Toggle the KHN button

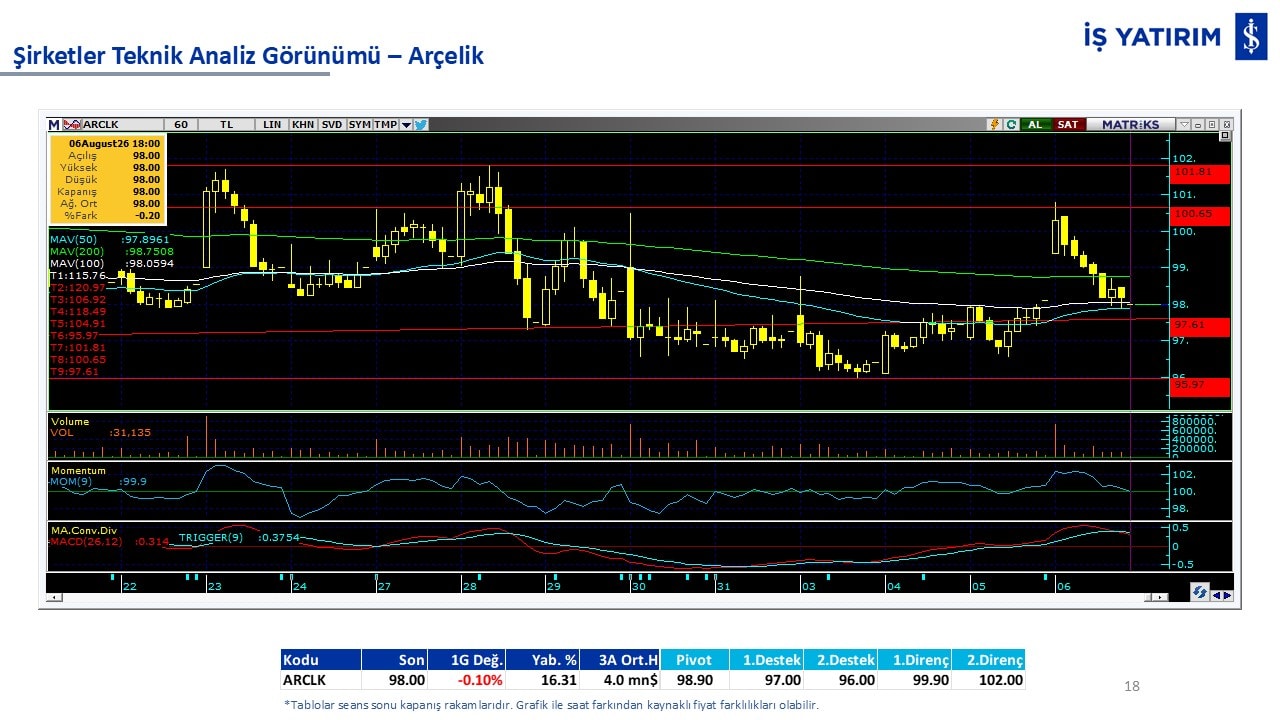[x=303, y=125]
